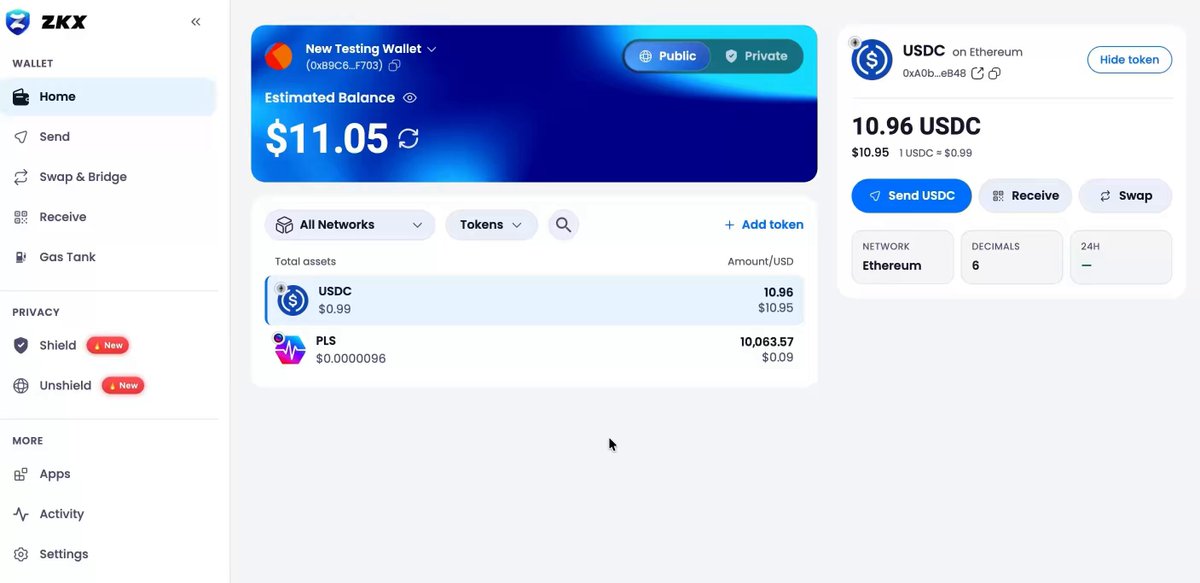Open the All Networks dropdown
Viewport: 1200px width, 583px height.
(350, 225)
